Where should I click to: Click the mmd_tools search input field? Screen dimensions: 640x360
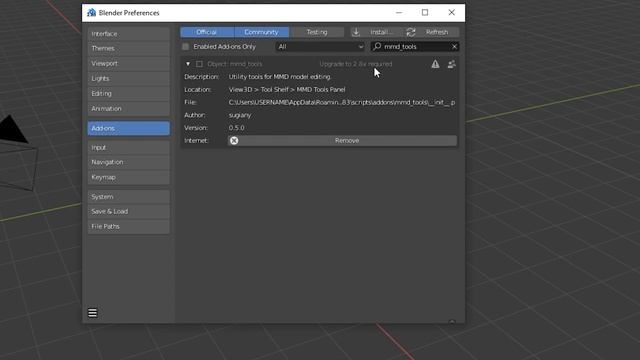[x=415, y=47]
